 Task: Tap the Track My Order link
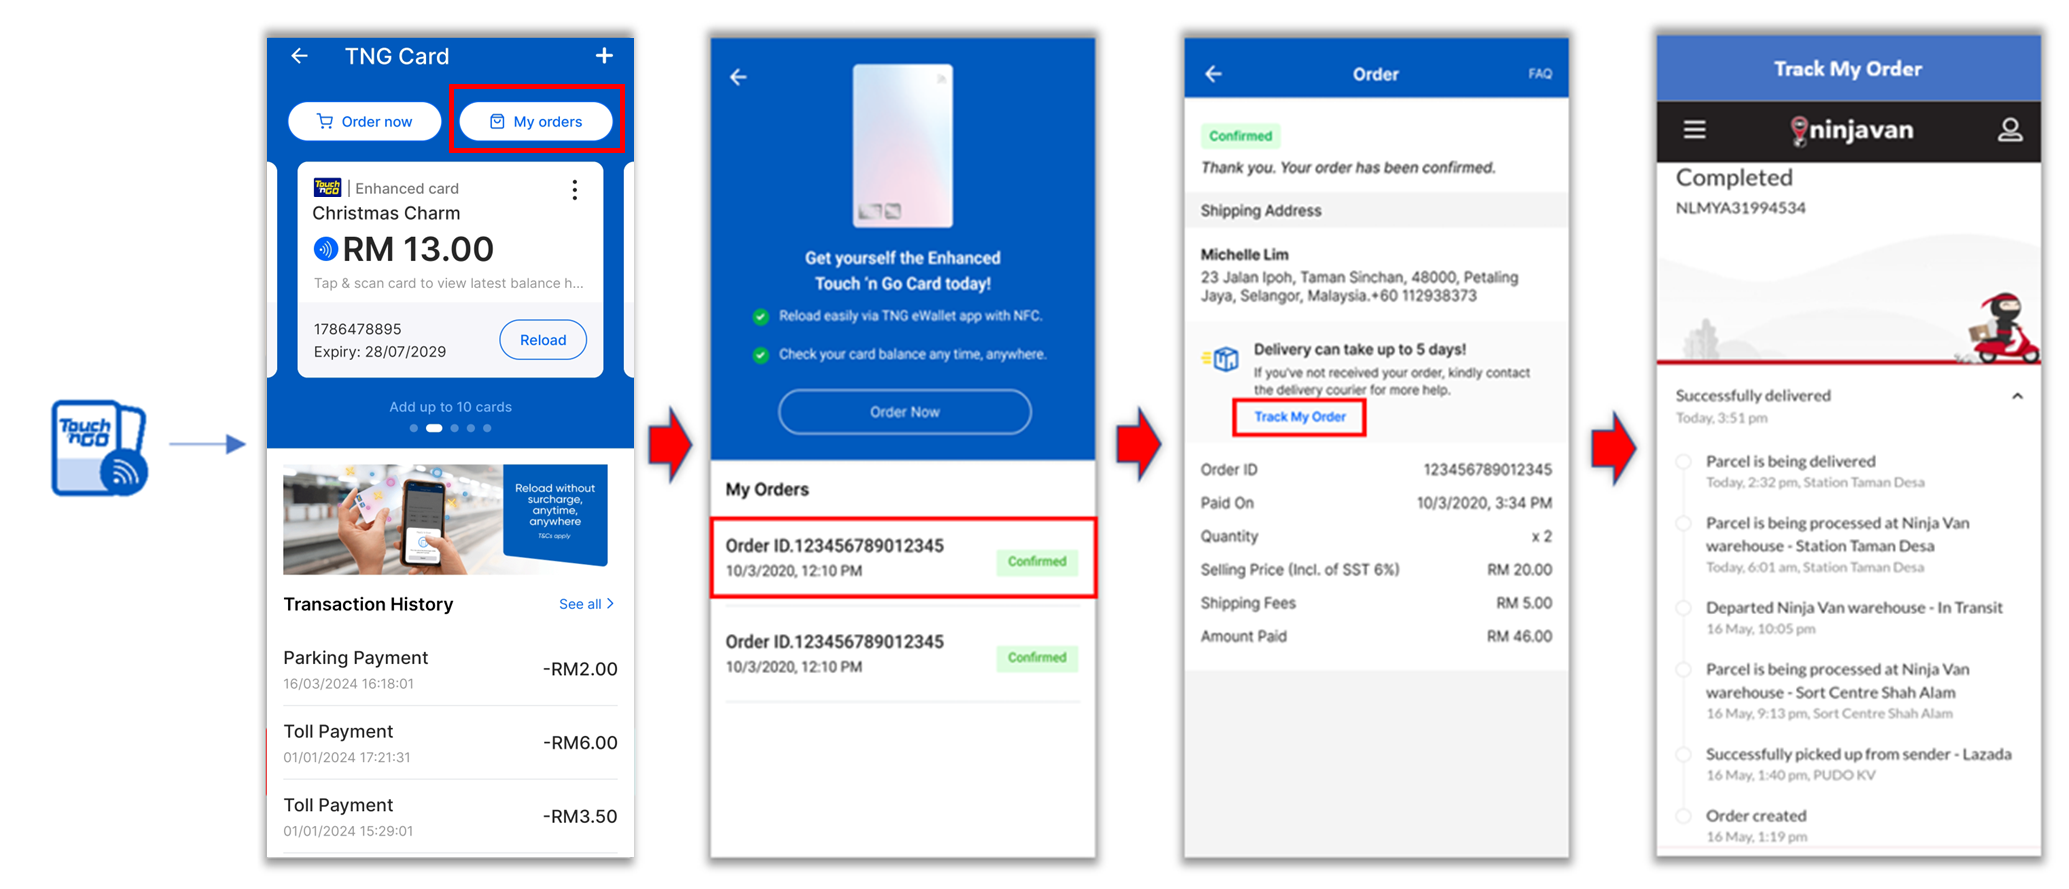1299,417
